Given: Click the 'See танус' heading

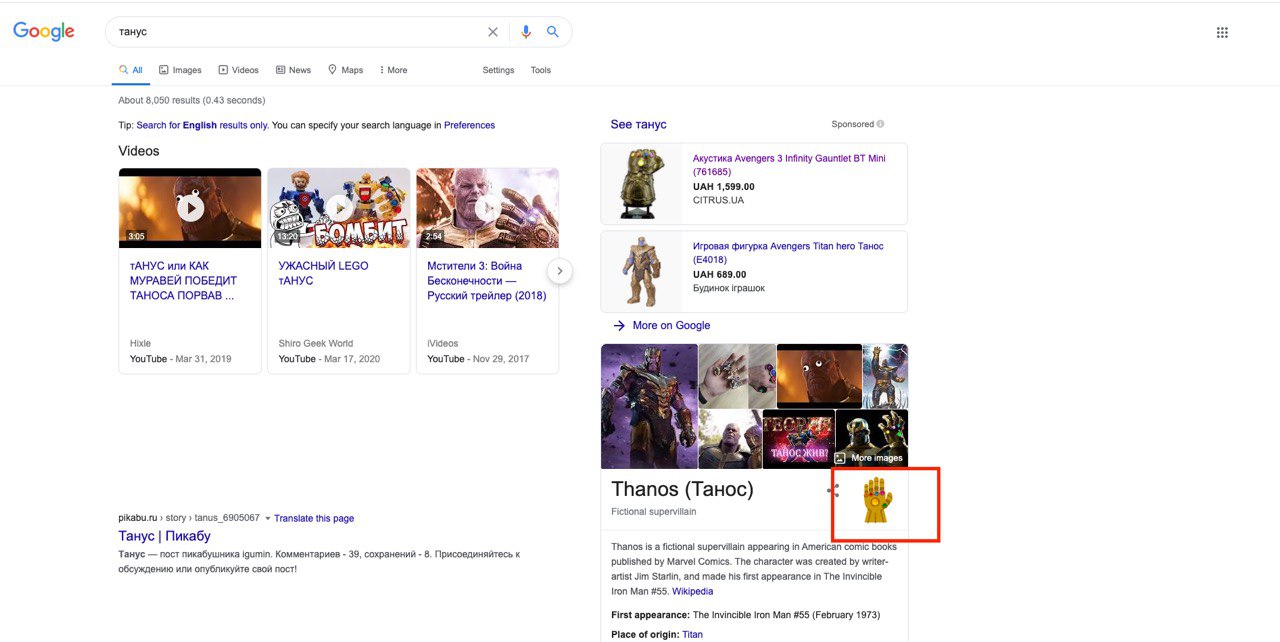Looking at the screenshot, I should [x=638, y=124].
